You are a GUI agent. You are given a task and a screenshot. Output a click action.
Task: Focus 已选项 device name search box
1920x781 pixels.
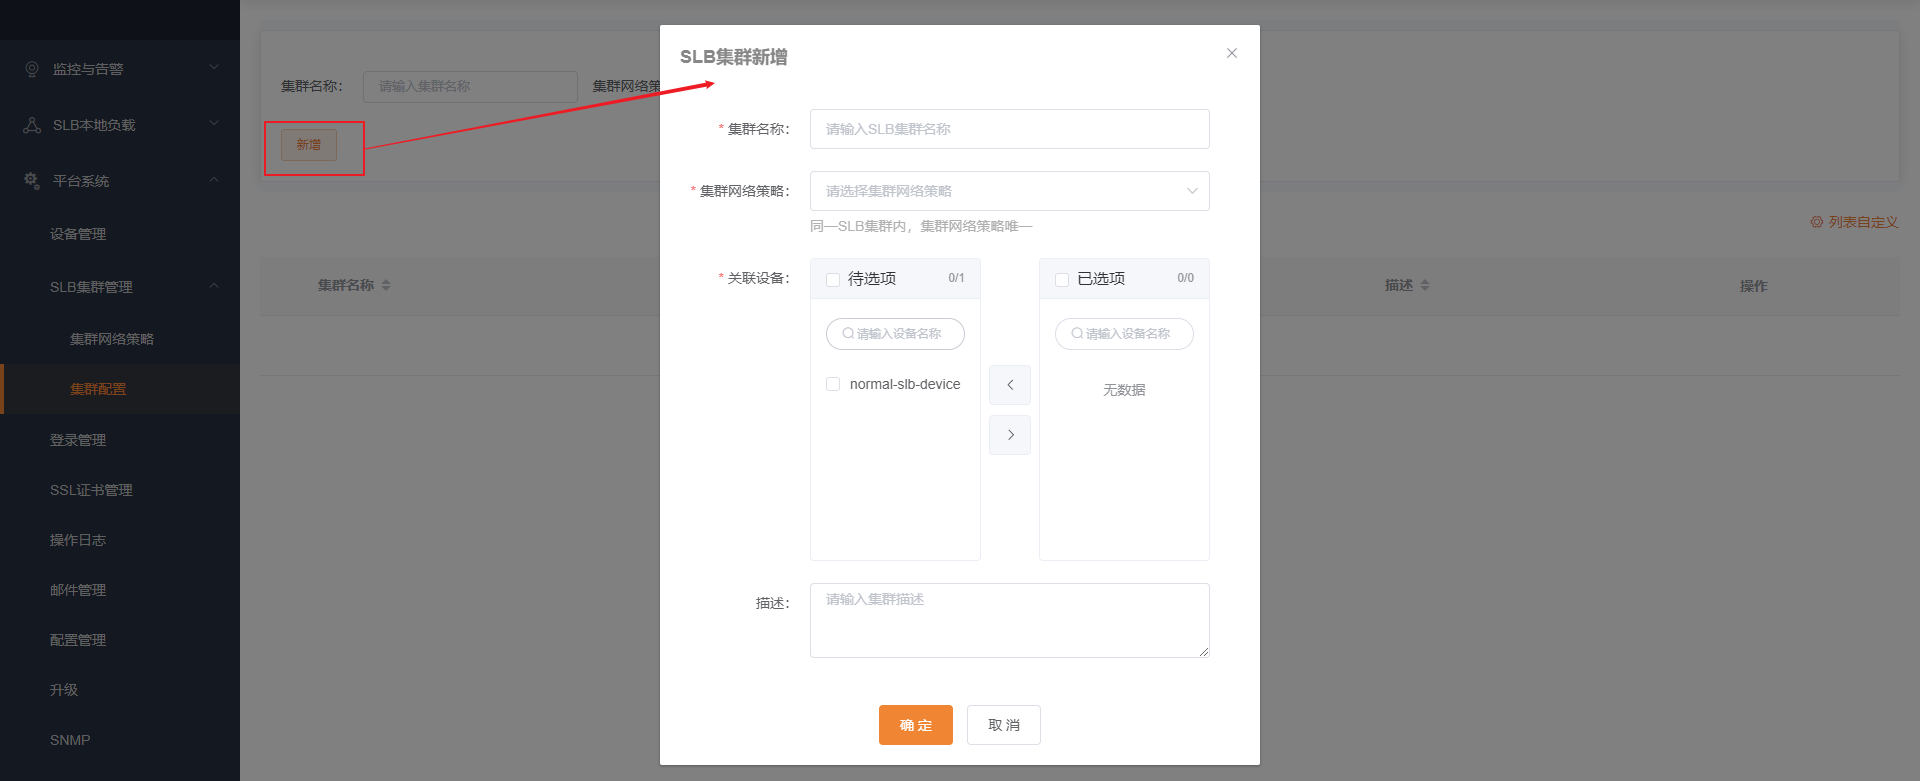click(1124, 334)
